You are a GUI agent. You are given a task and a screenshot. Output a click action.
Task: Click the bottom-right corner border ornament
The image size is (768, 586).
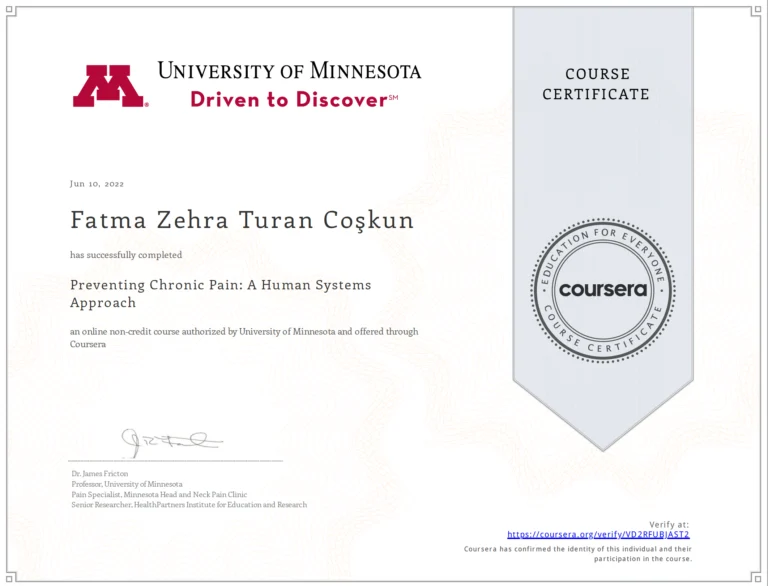click(756, 574)
